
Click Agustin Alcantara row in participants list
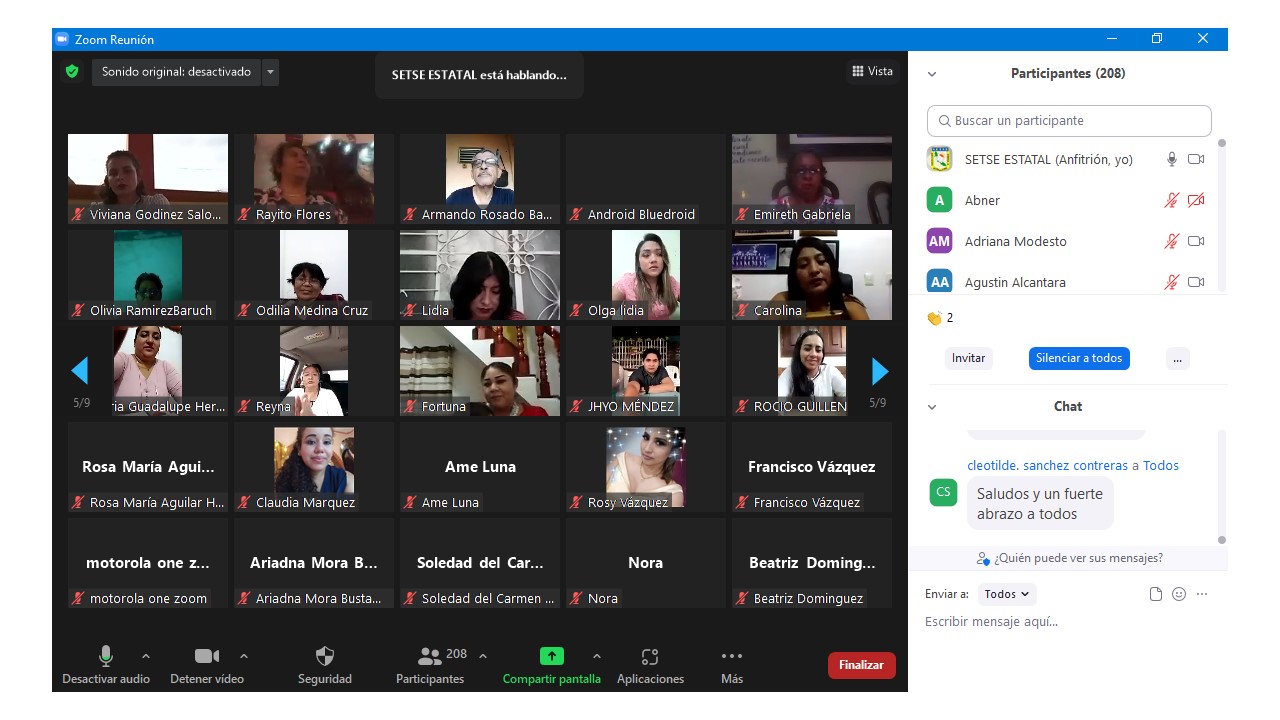1068,282
